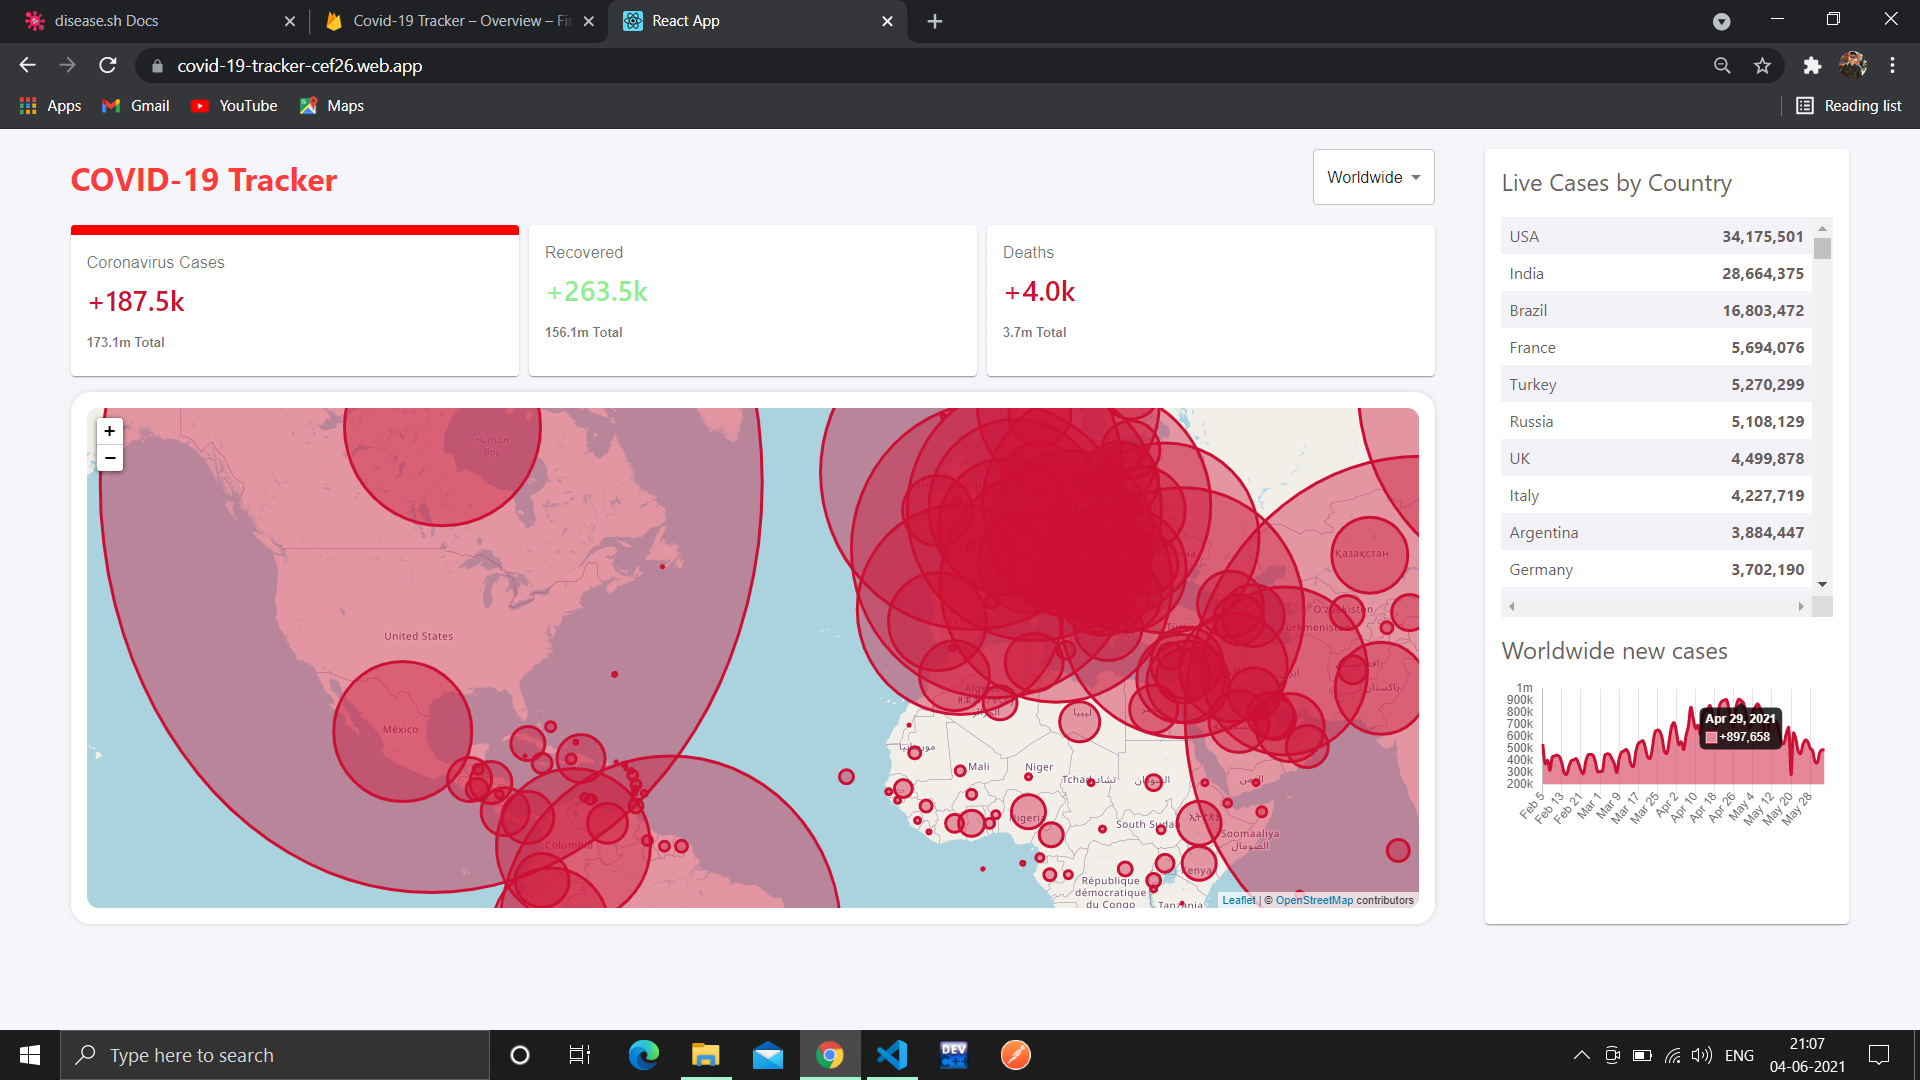The width and height of the screenshot is (1920, 1080).
Task: Click the Brazil cases row
Action: pyautogui.click(x=1657, y=310)
